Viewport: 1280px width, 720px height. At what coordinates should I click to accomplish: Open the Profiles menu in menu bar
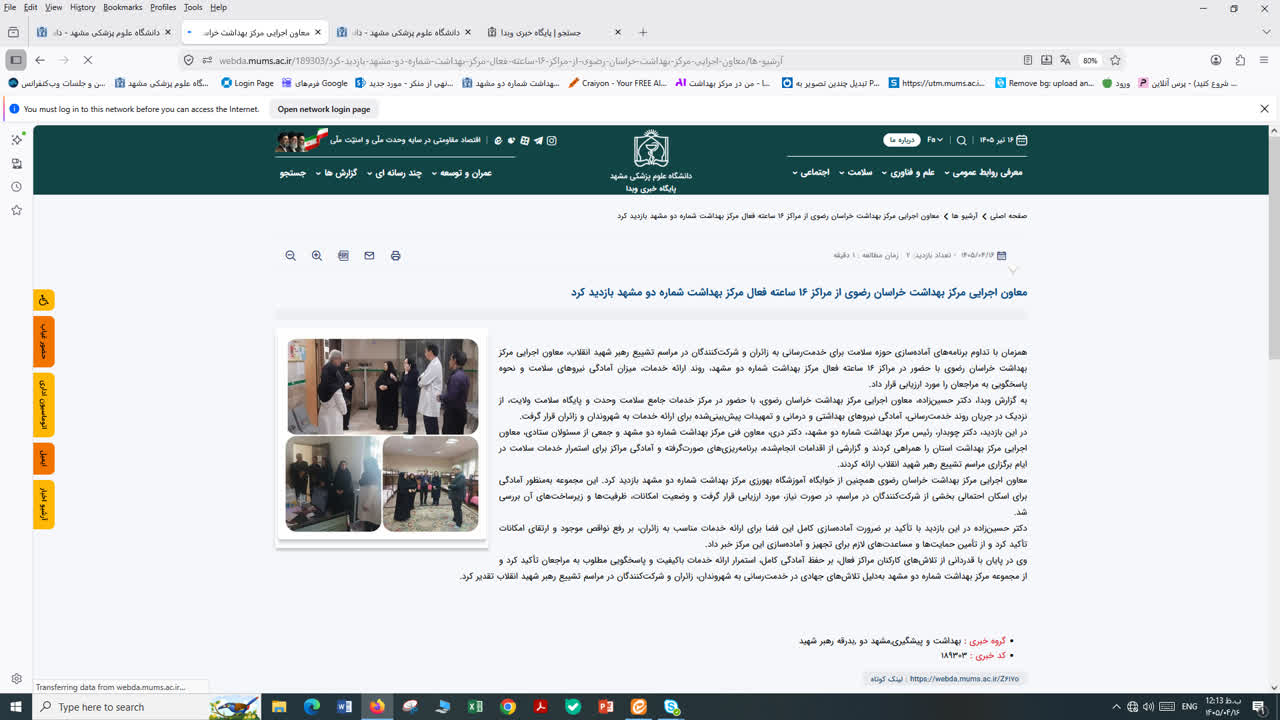163,7
